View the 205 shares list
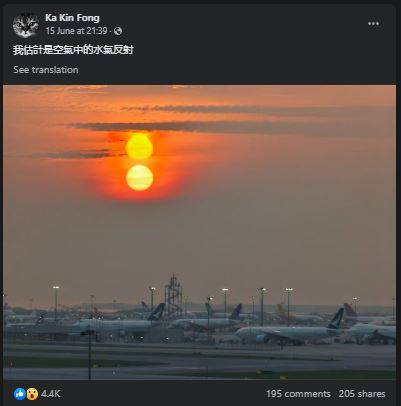The height and width of the screenshot is (406, 401). [x=362, y=394]
